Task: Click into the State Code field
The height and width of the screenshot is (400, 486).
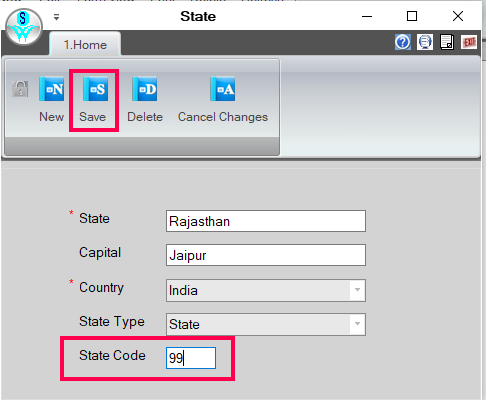Action: (191, 358)
